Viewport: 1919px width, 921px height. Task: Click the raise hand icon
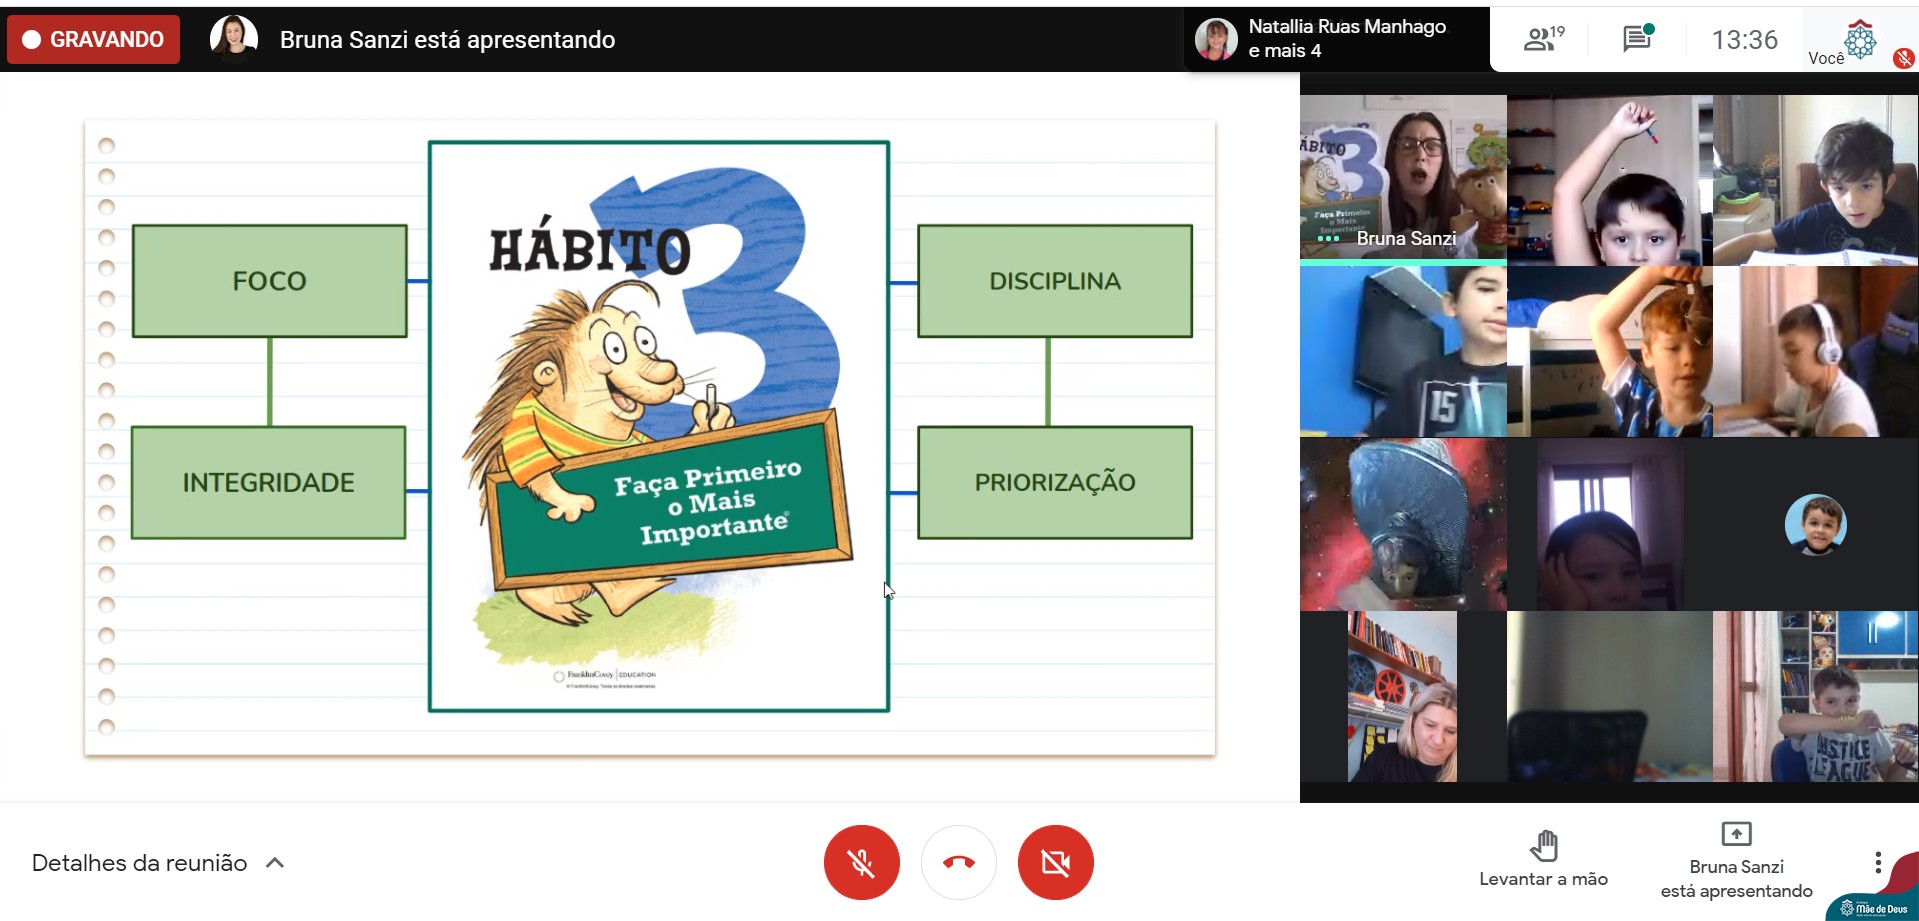[1543, 846]
